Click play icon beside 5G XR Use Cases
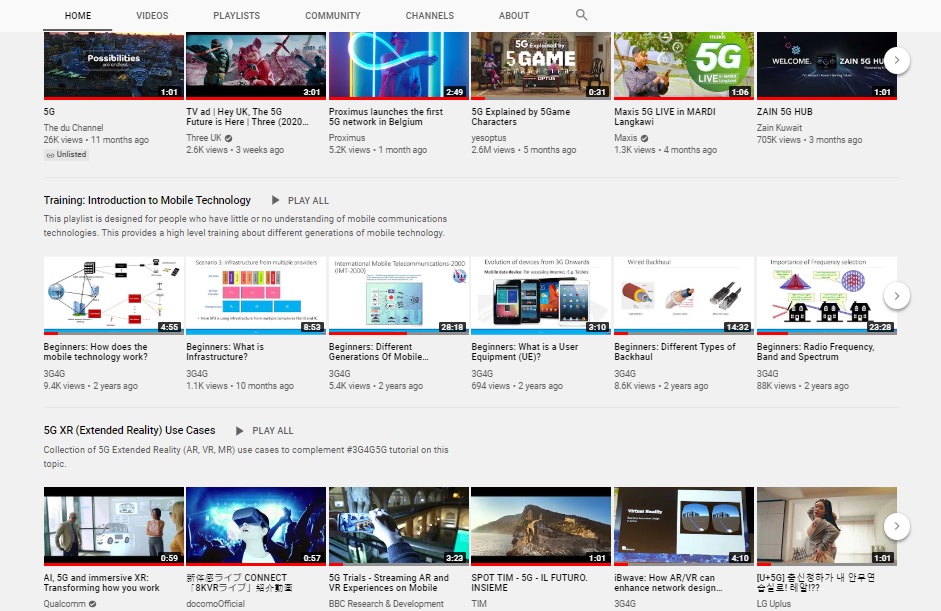This screenshot has width=941, height=611. pos(239,430)
